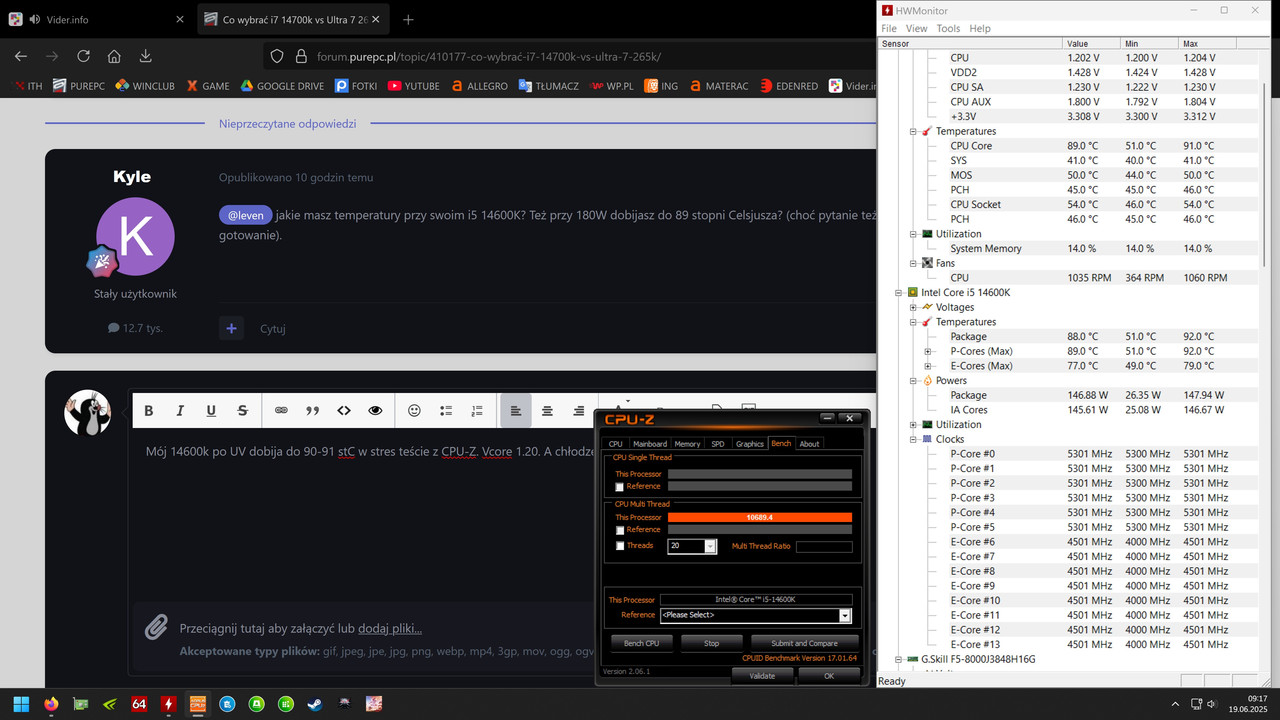Click the plus multiquote button on Kyle's post

click(x=231, y=328)
